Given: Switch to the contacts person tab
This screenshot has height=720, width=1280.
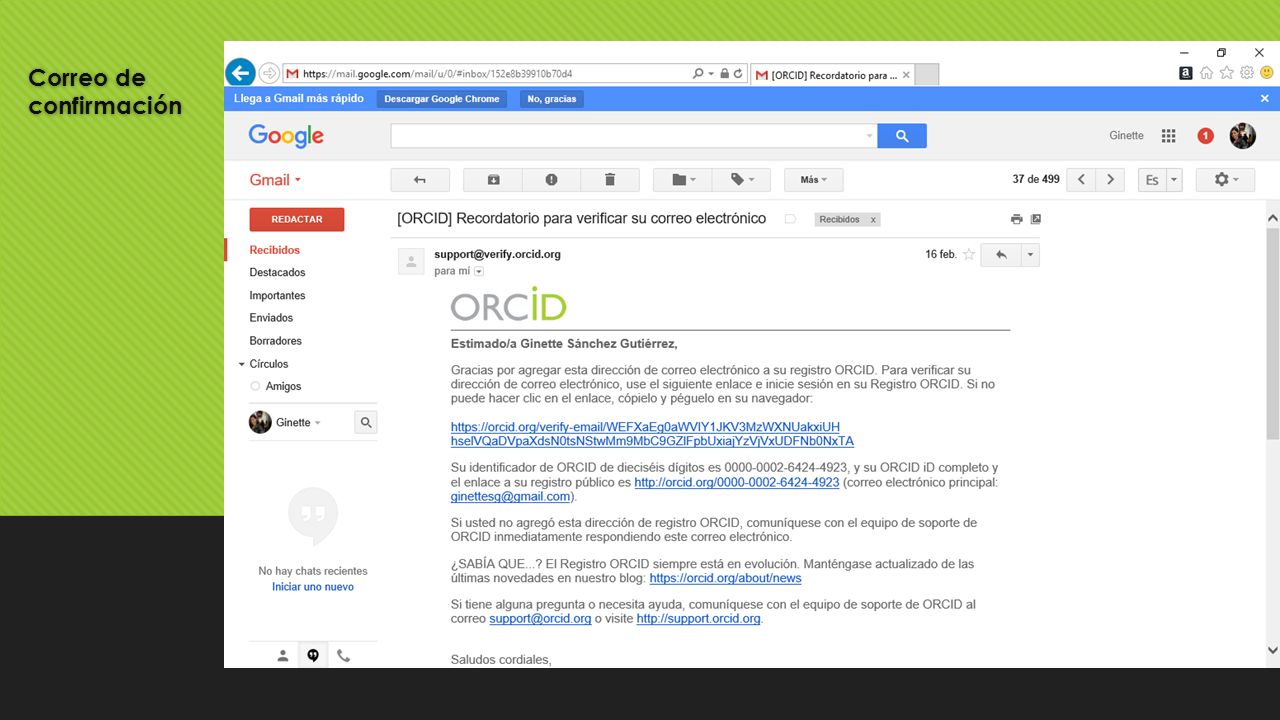Looking at the screenshot, I should tap(283, 656).
